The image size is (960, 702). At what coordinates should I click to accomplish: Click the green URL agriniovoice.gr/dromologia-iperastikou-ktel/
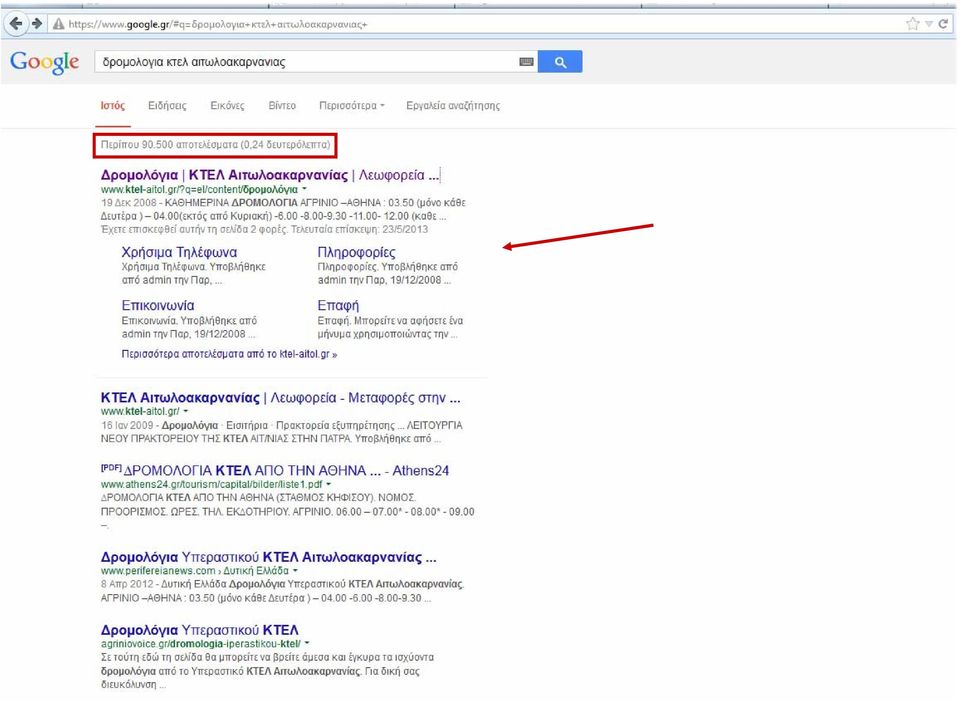[201, 643]
